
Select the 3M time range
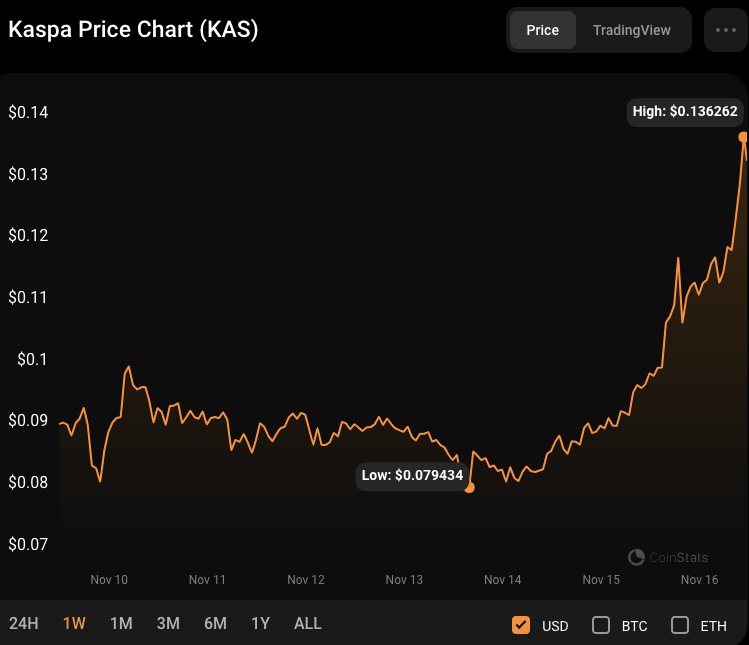point(168,623)
